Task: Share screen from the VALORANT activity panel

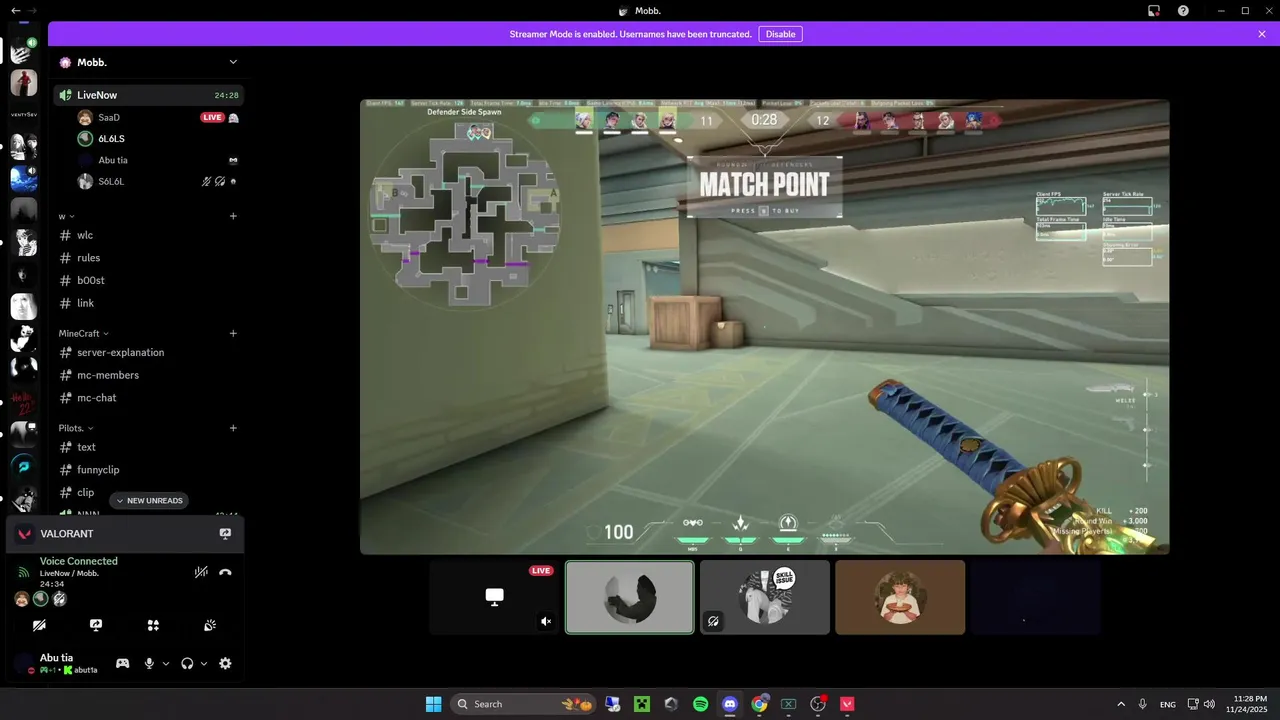Action: pyautogui.click(x=225, y=534)
